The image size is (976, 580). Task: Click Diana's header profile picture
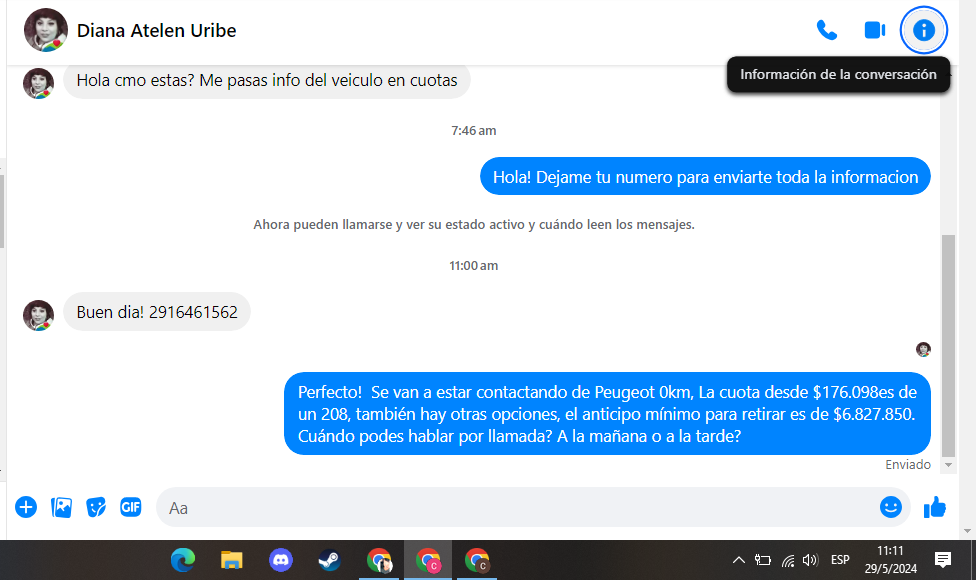click(x=45, y=30)
